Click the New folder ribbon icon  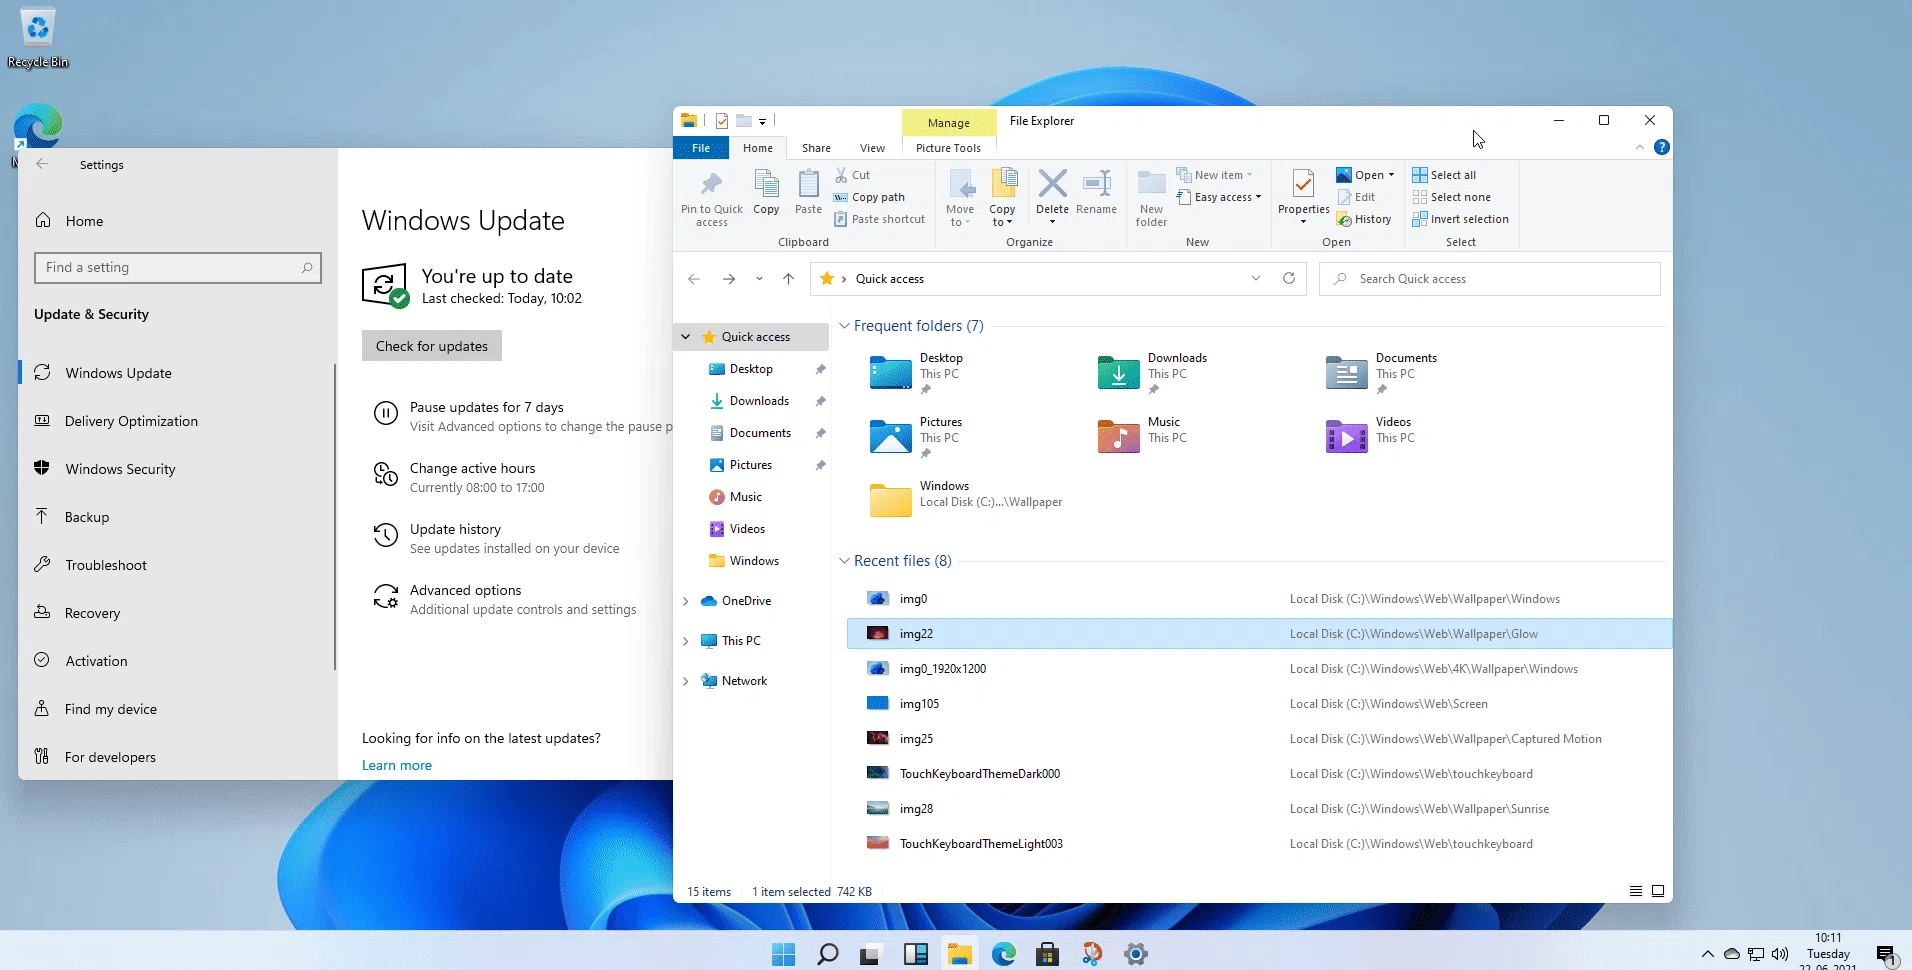(x=1151, y=198)
